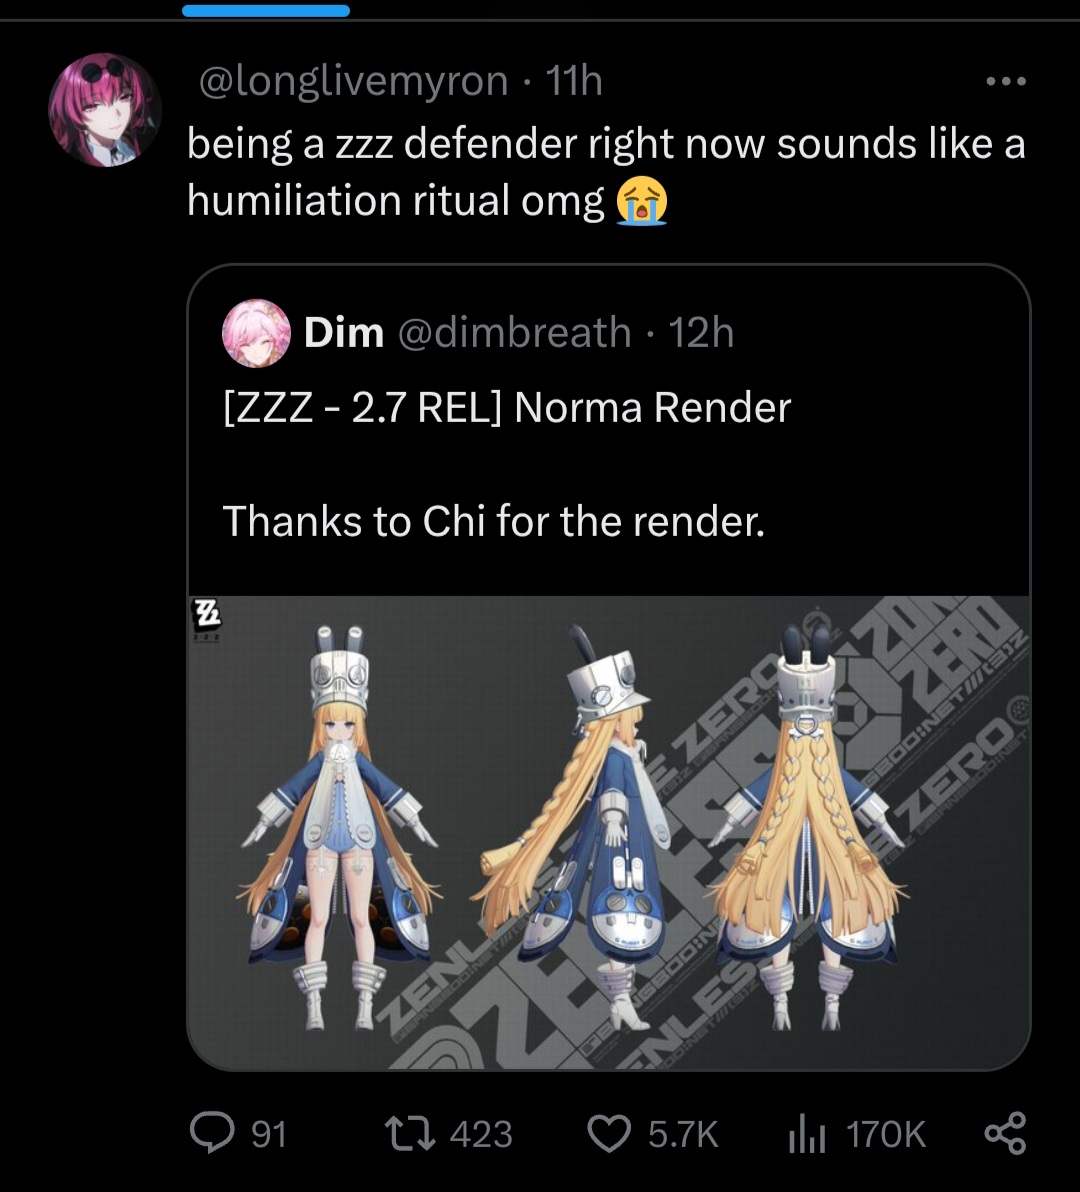Select the Dim display name
The height and width of the screenshot is (1192, 1080).
[x=344, y=332]
